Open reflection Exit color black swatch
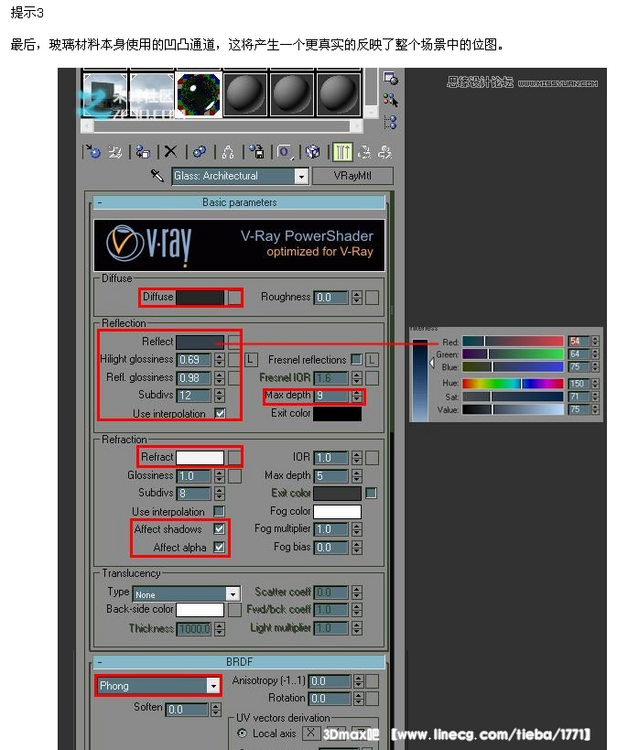 pos(337,414)
